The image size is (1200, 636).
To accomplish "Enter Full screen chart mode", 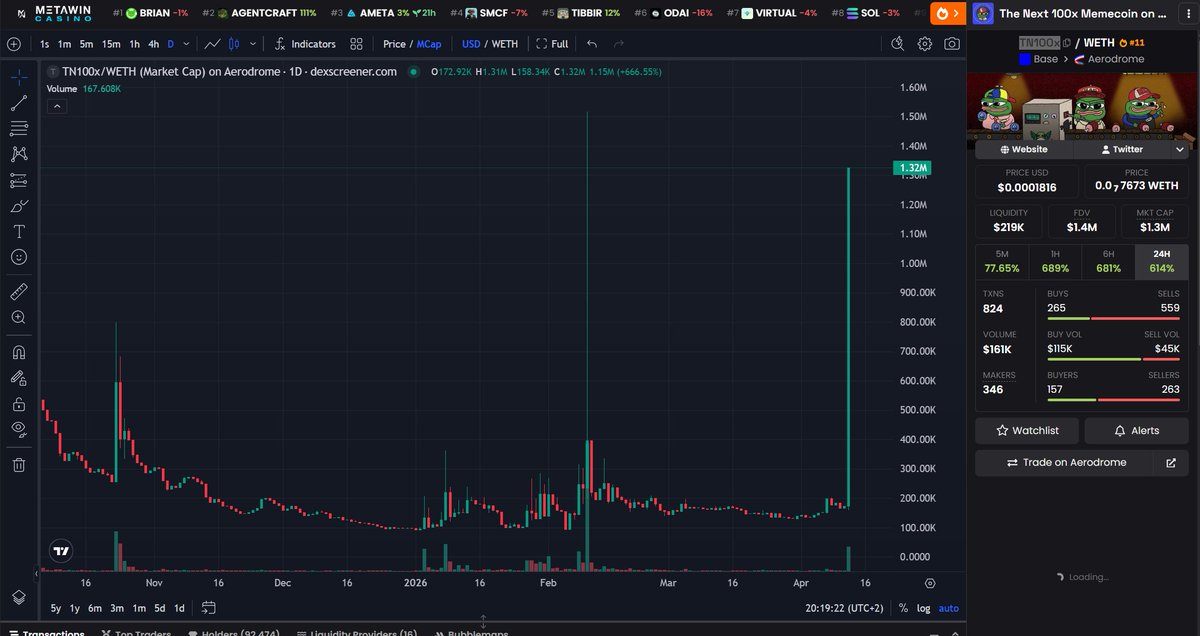I will tap(552, 44).
